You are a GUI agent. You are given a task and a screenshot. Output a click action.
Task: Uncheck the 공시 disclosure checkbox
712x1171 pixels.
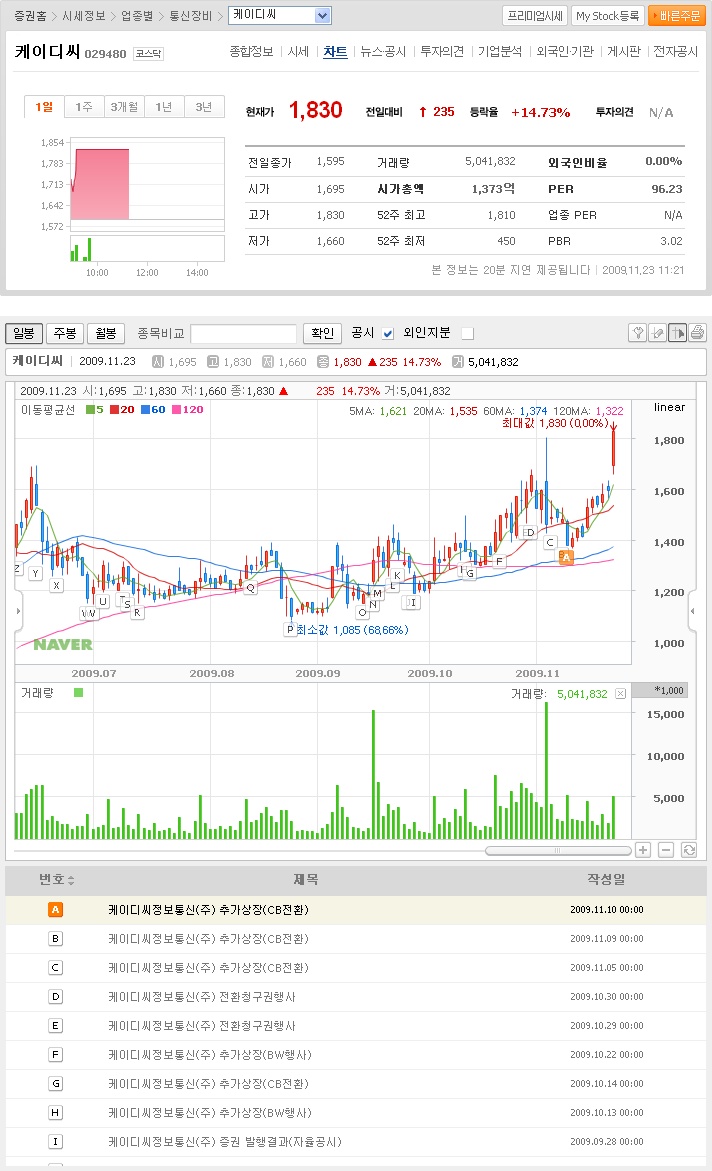coord(388,333)
